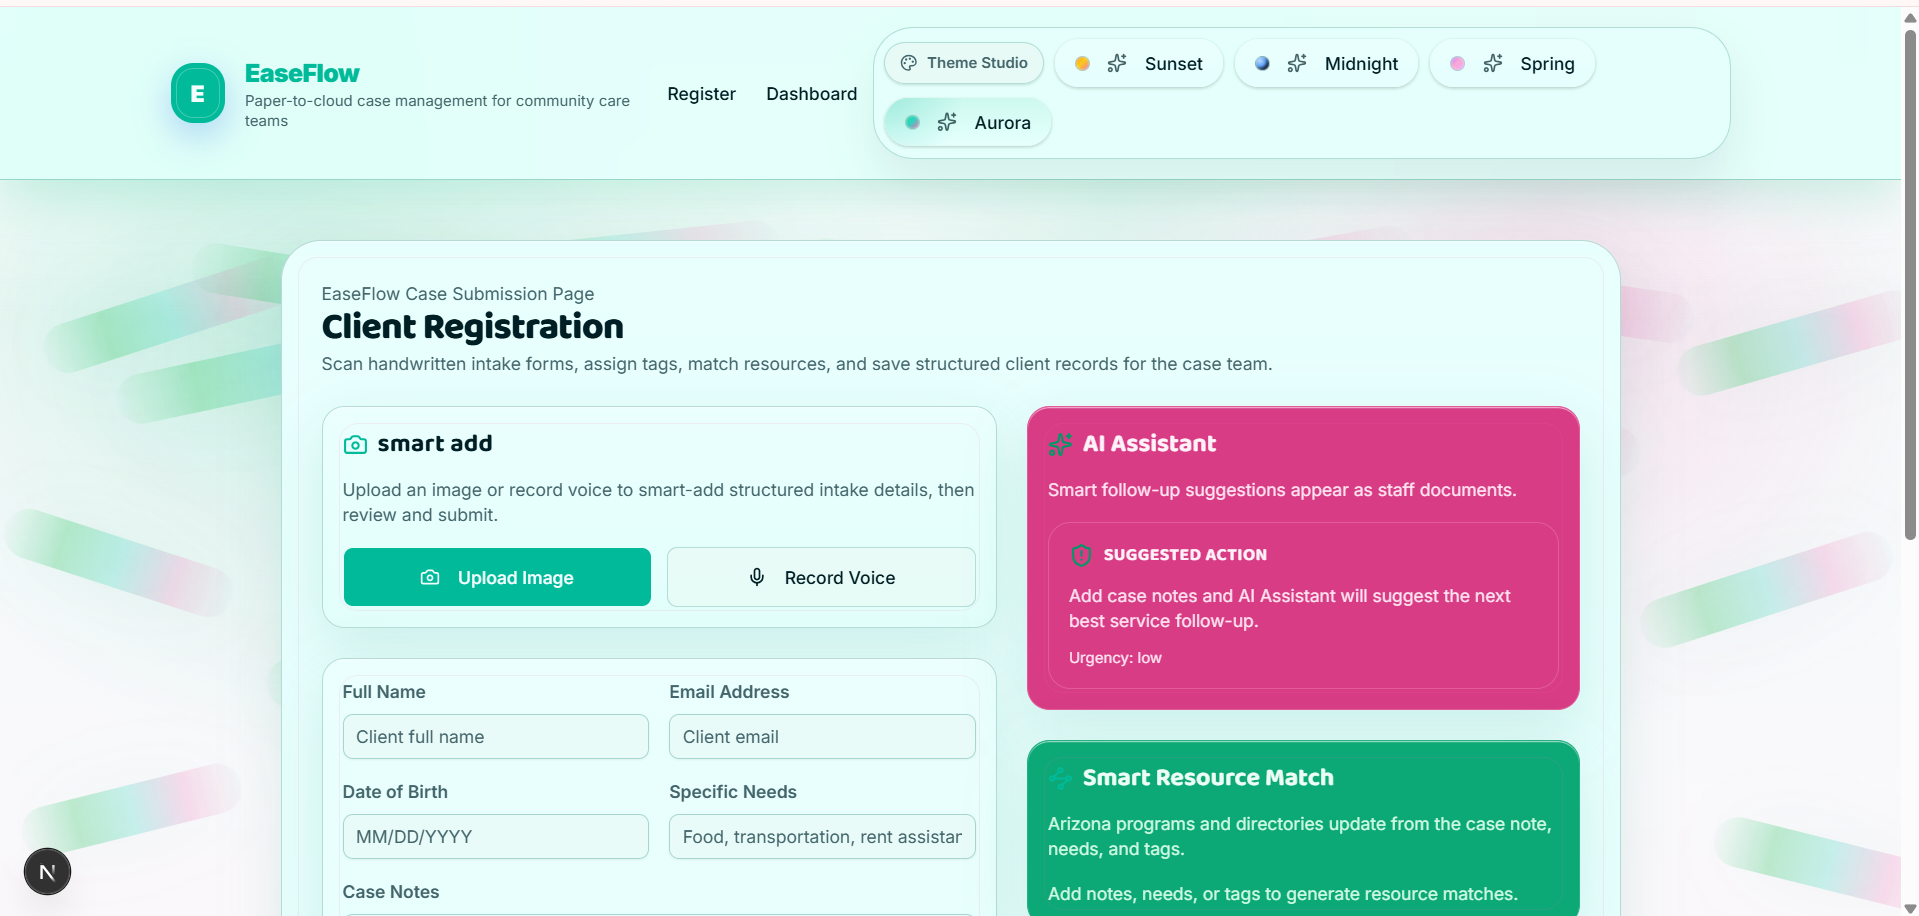
Task: Focus the Client full name field
Action: click(495, 736)
